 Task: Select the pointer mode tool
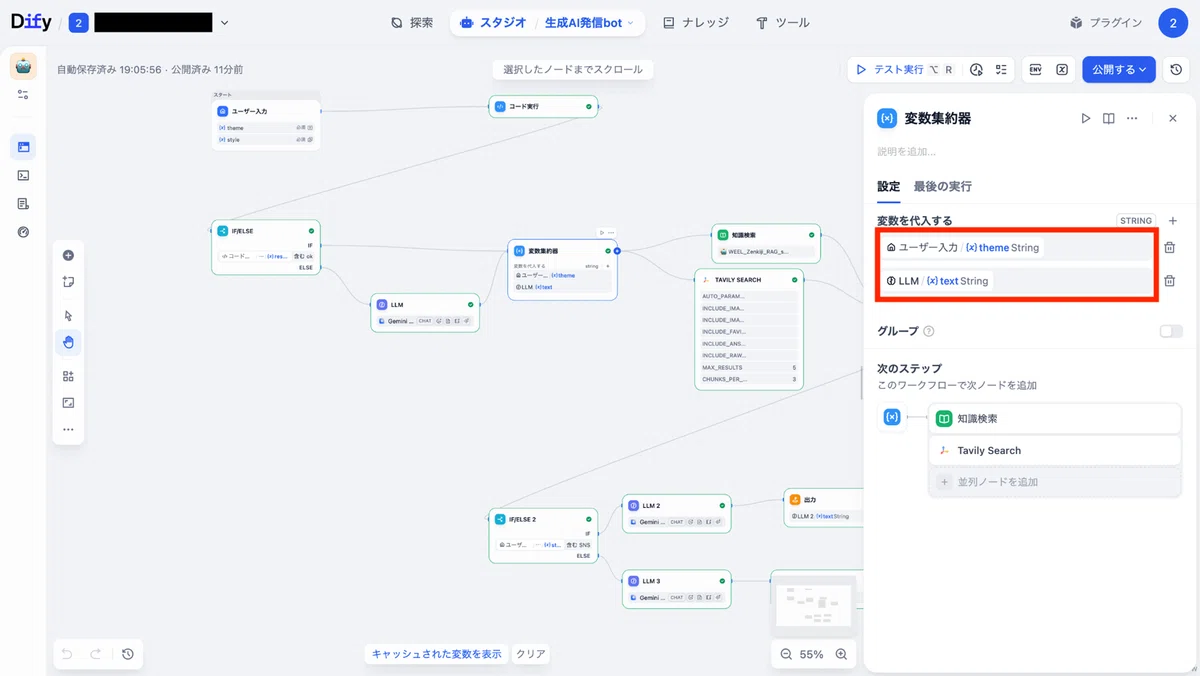pos(68,316)
